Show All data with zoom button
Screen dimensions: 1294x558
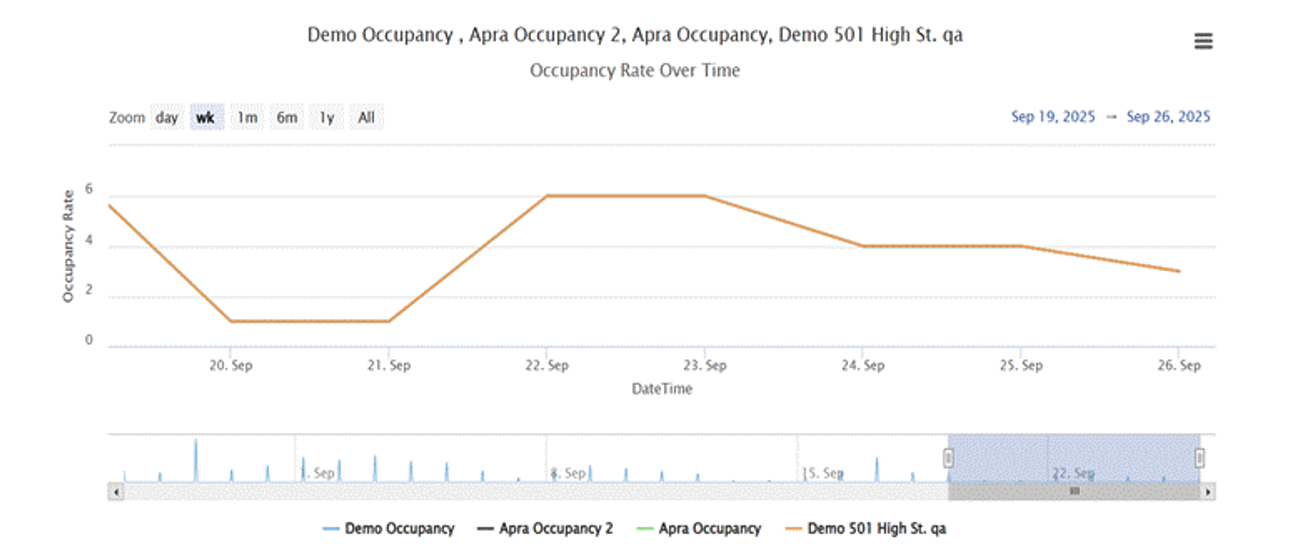click(x=366, y=118)
